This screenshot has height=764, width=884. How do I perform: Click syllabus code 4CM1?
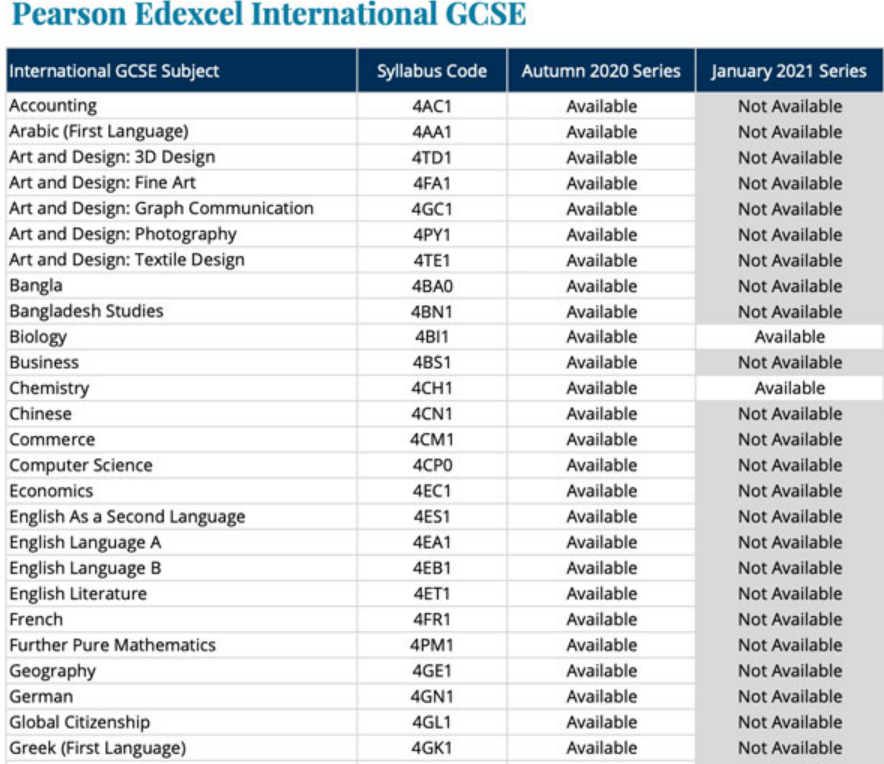pos(432,440)
